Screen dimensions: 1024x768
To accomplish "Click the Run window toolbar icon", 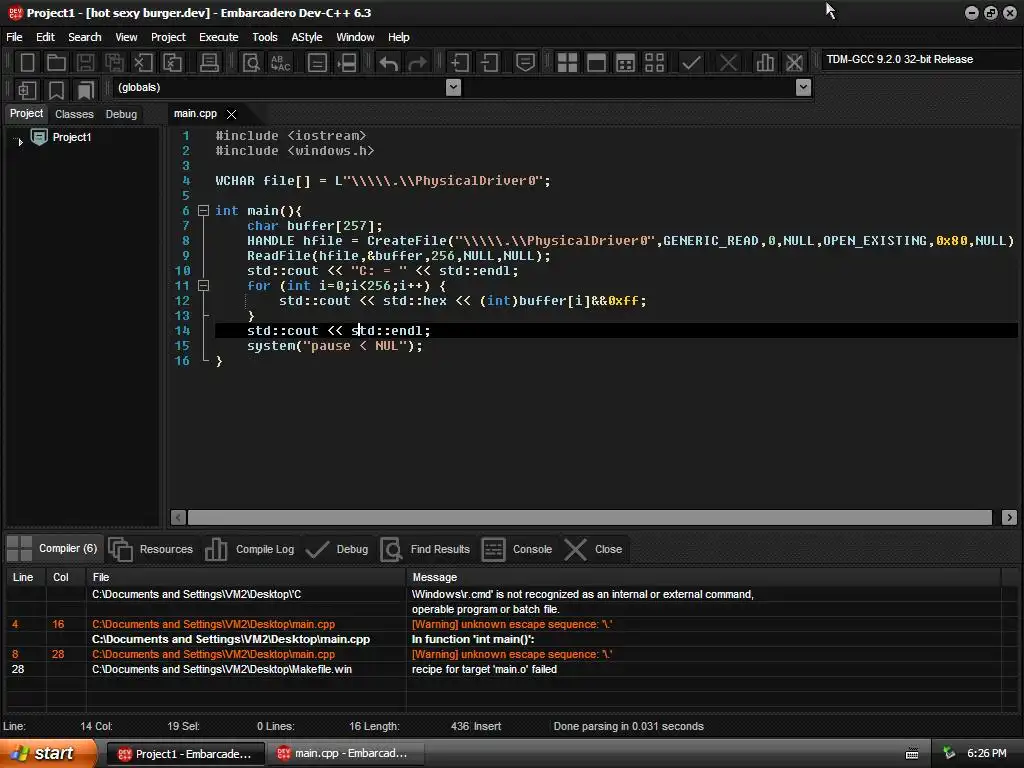I will tap(596, 63).
